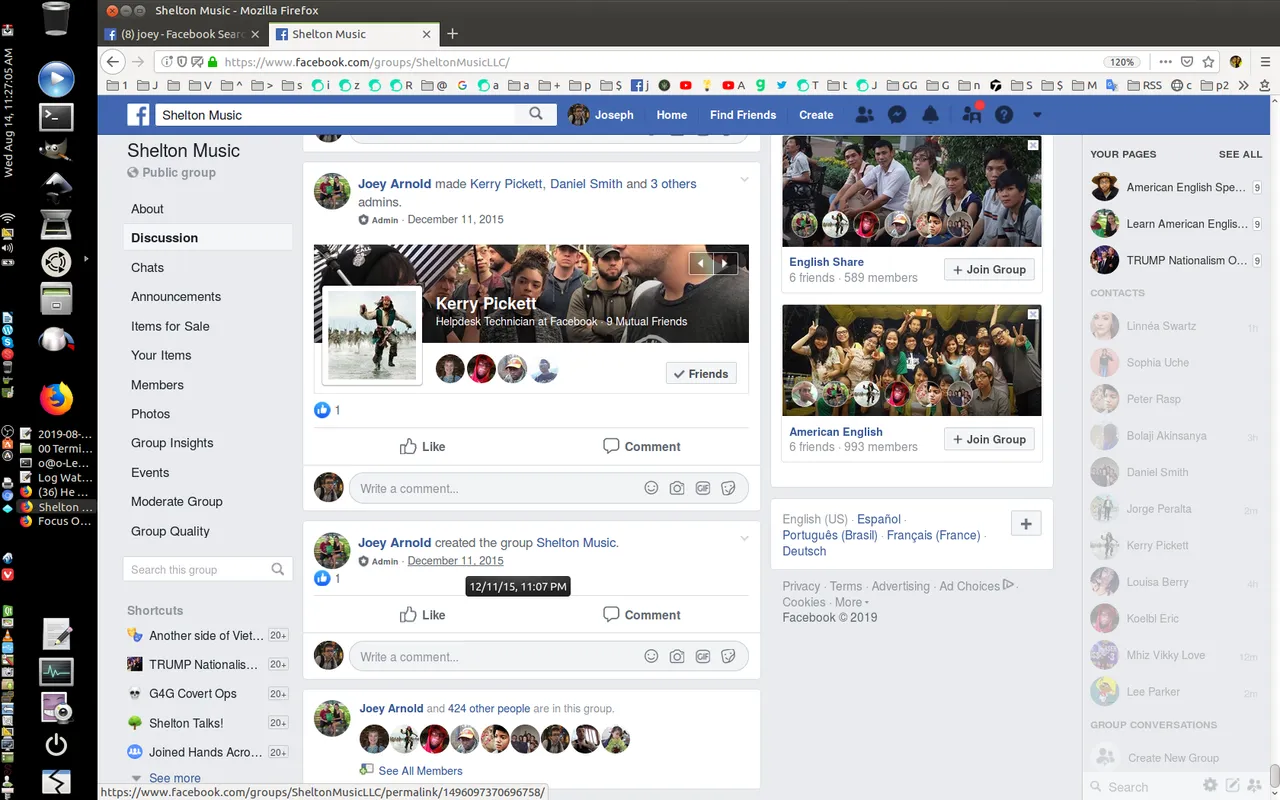The image size is (1280, 800).
Task: Open Kerry Pickett profile picture thumbnail
Action: pos(372,335)
